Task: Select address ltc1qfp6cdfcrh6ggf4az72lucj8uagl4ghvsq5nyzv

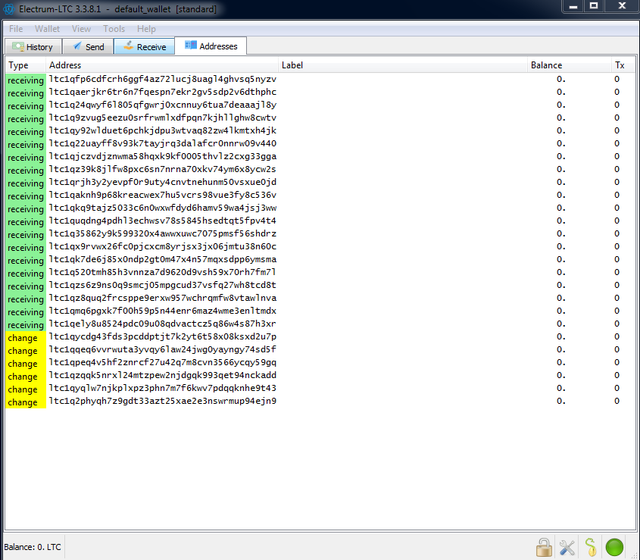Action: click(162, 79)
